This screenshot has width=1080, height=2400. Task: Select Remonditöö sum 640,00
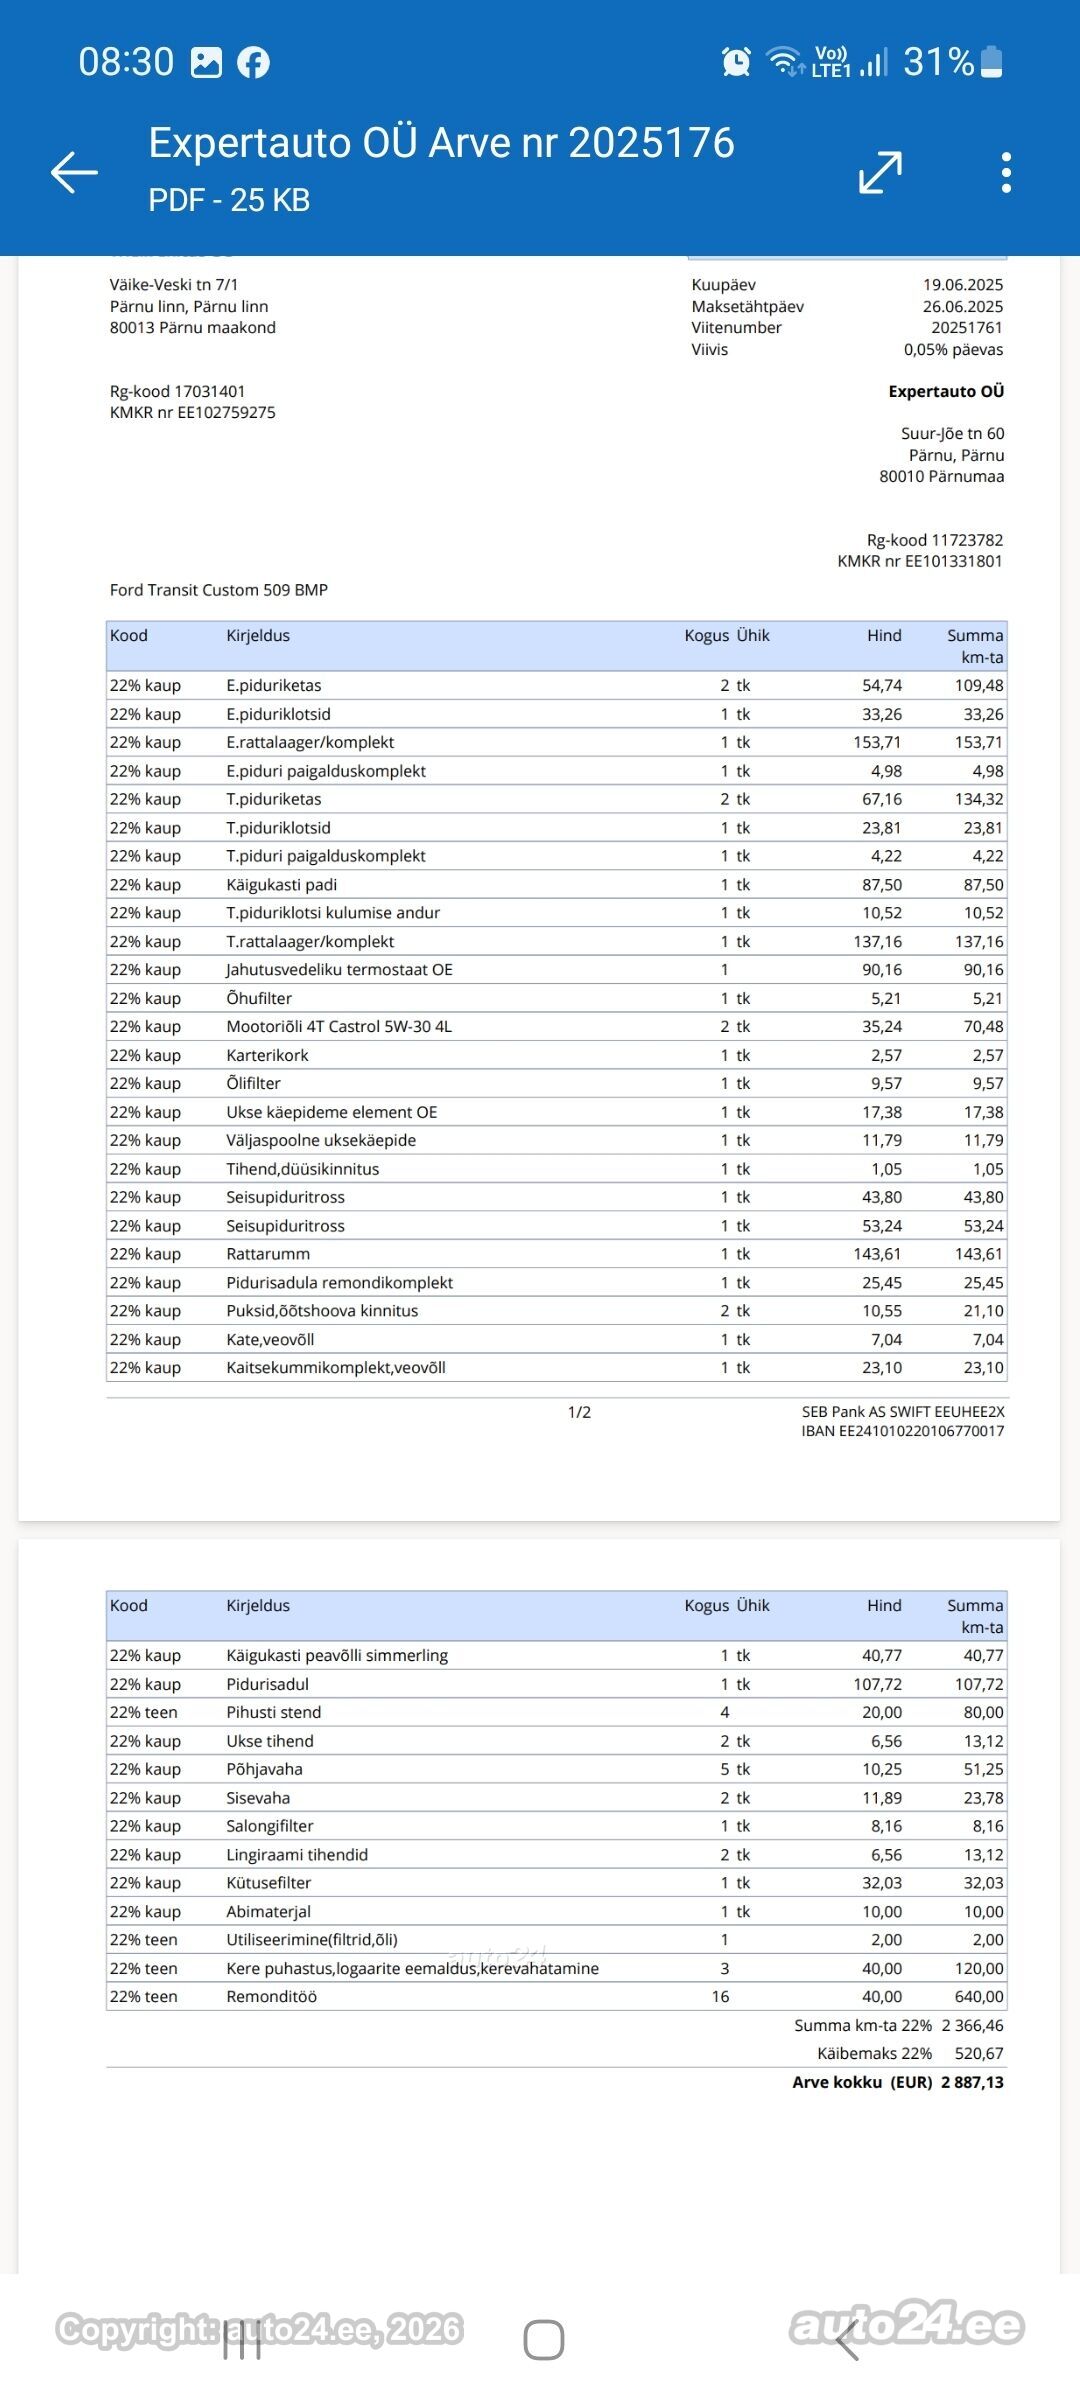[x=979, y=1997]
